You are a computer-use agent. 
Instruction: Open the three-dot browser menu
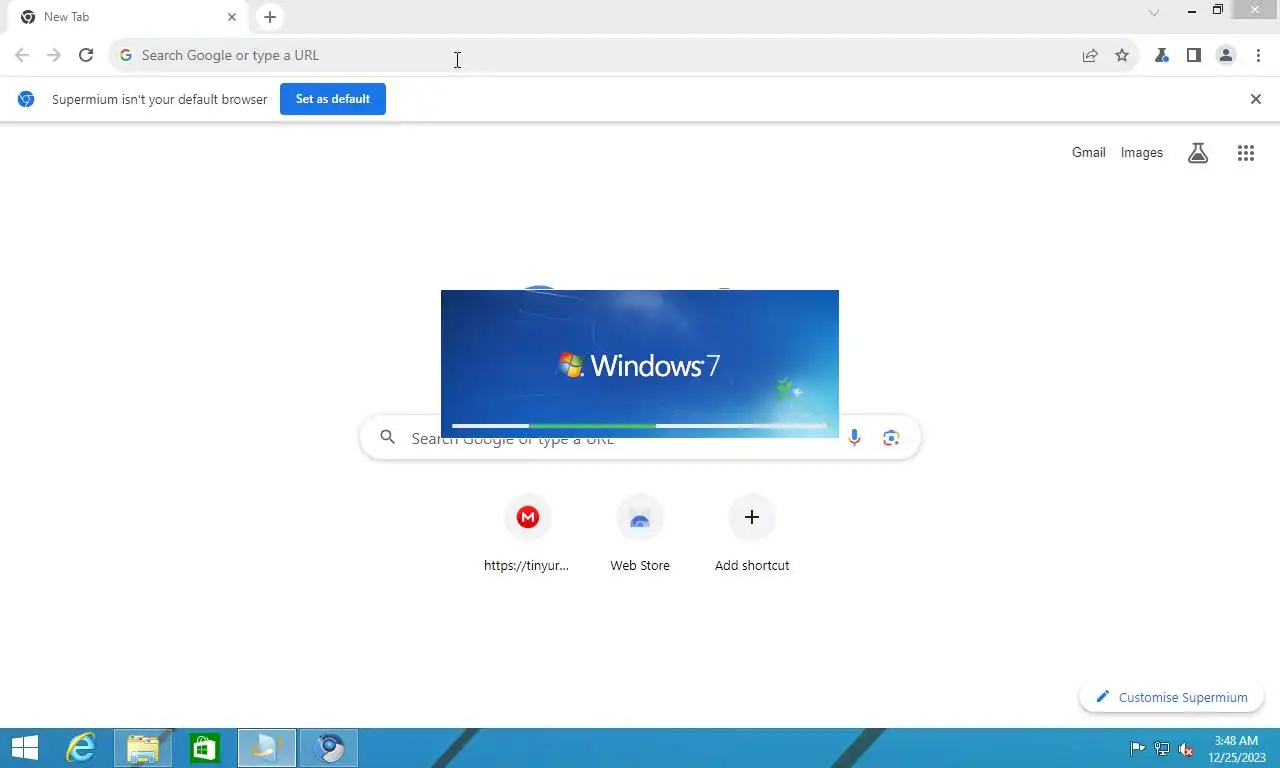point(1258,56)
